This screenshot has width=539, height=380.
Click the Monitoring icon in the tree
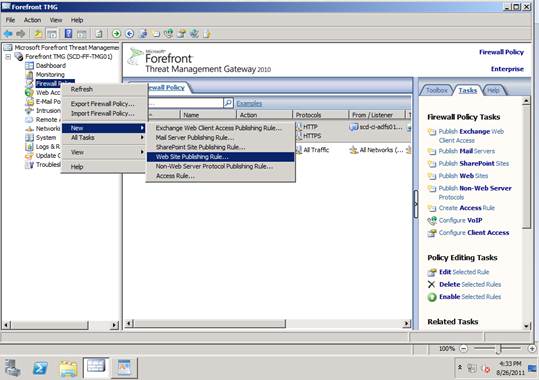[29, 74]
